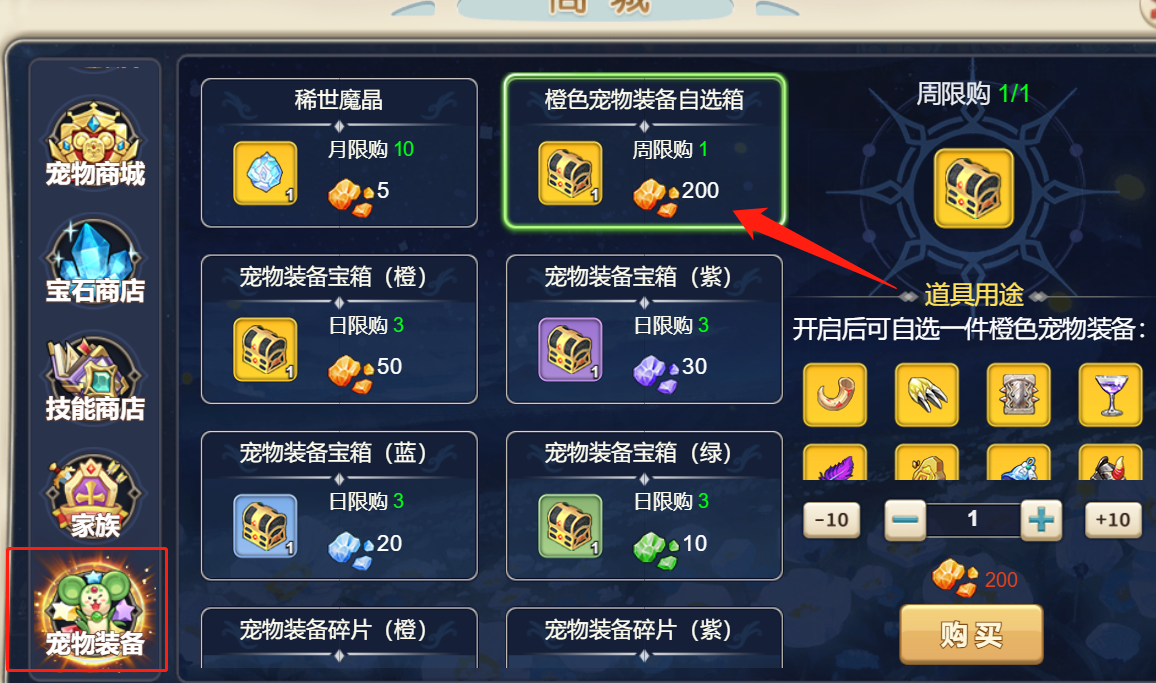
Task: Pick the orange 宠物装备宝箱 (橙) chest icon
Action: click(265, 350)
